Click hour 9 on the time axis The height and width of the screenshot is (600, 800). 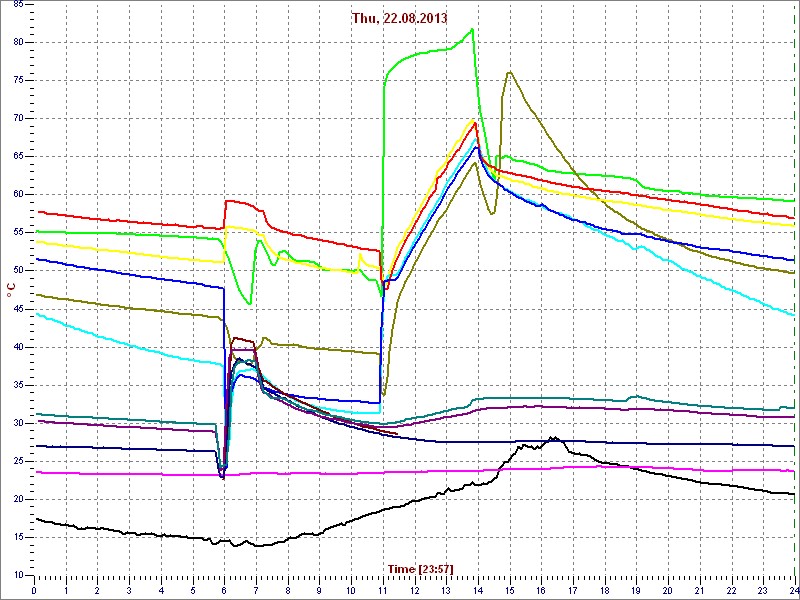click(x=319, y=590)
